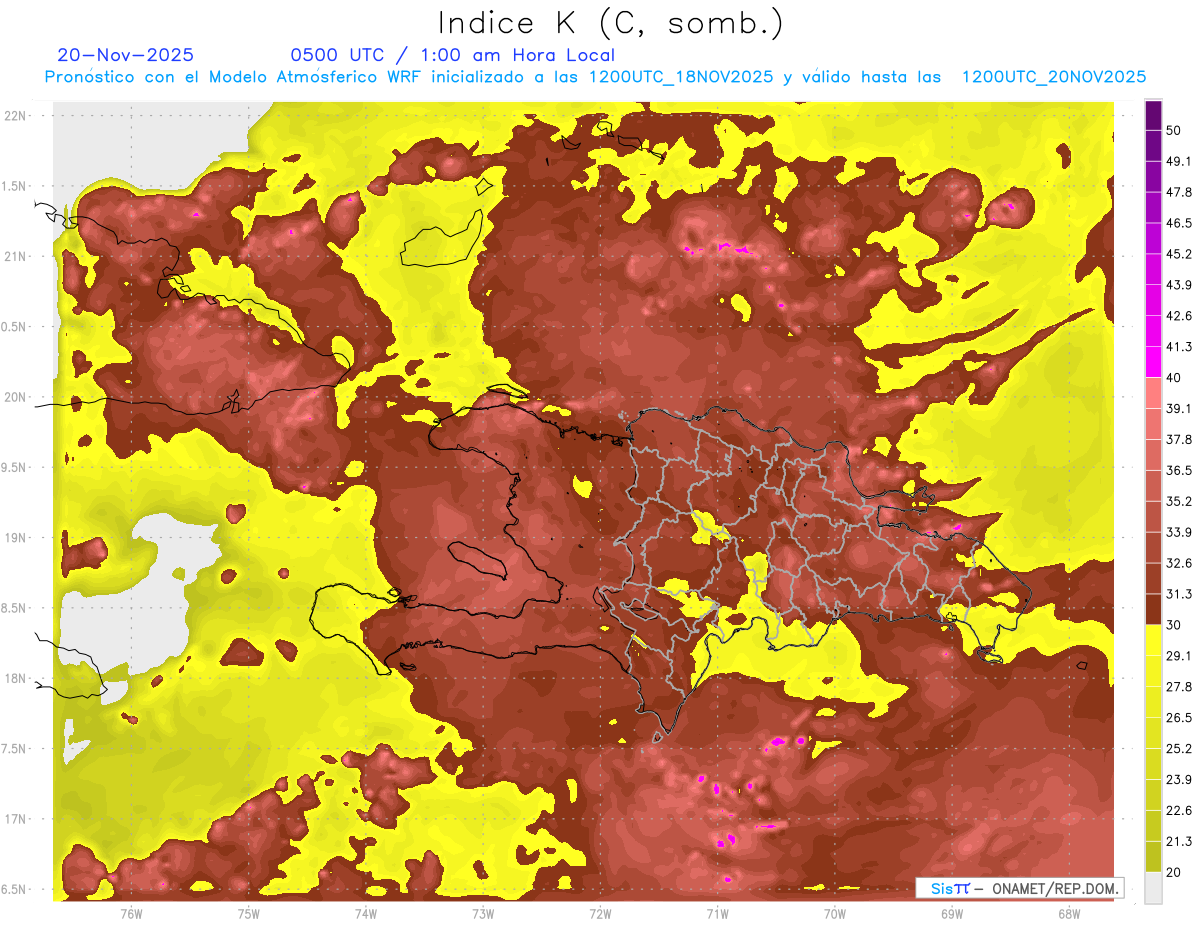Image resolution: width=1200 pixels, height=927 pixels.
Task: Pick the magenta swatch between 40 and 41.3
Action: point(1153,363)
